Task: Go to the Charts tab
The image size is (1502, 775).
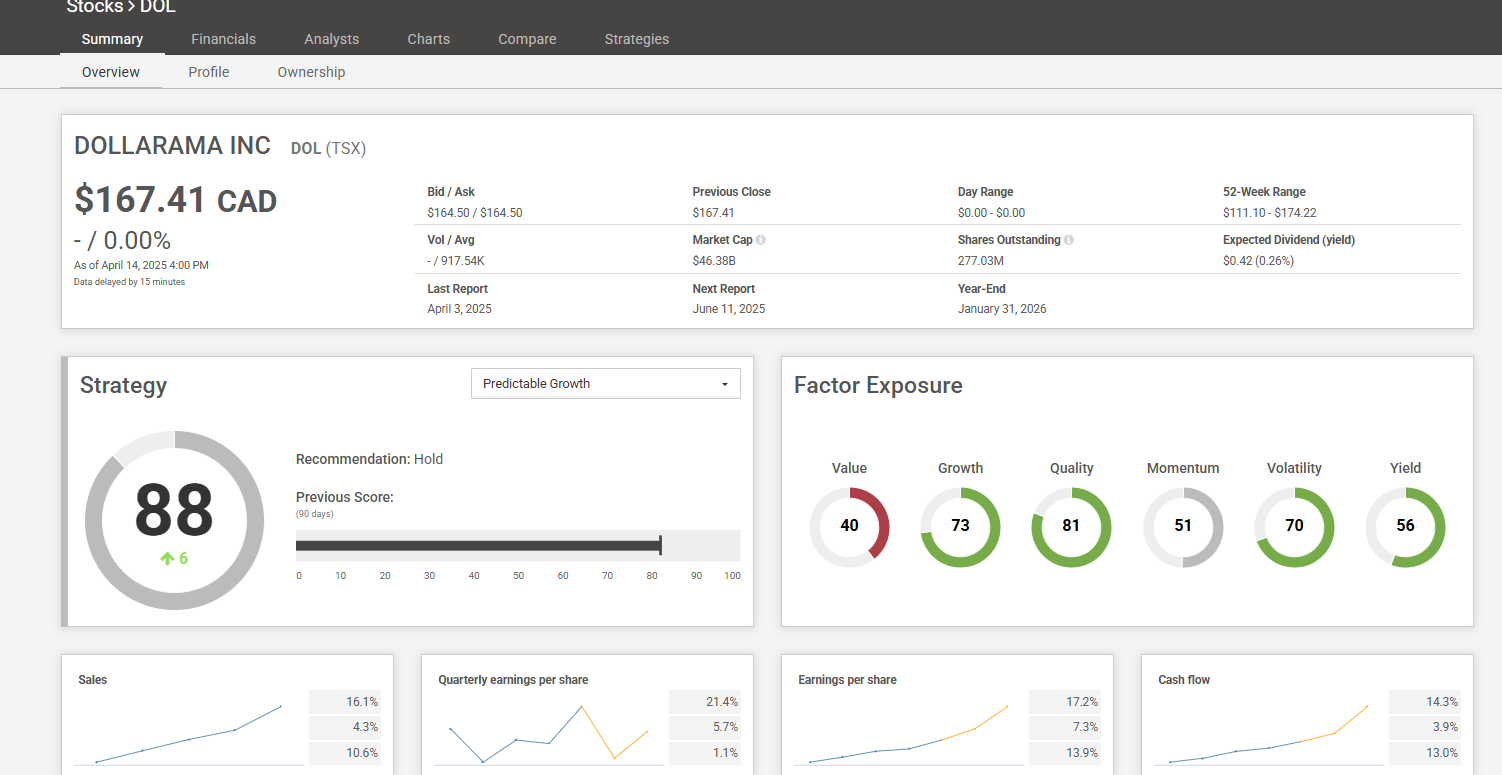Action: [429, 39]
